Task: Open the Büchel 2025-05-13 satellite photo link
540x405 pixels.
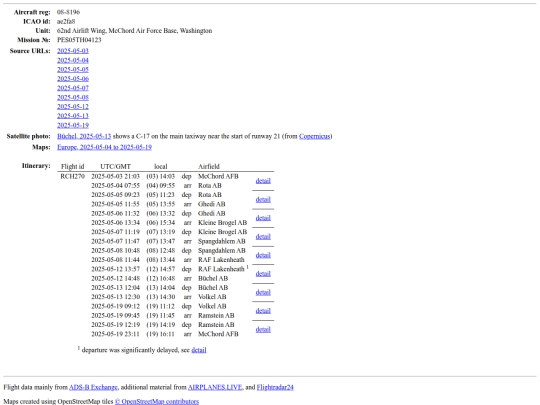Action: coord(84,136)
